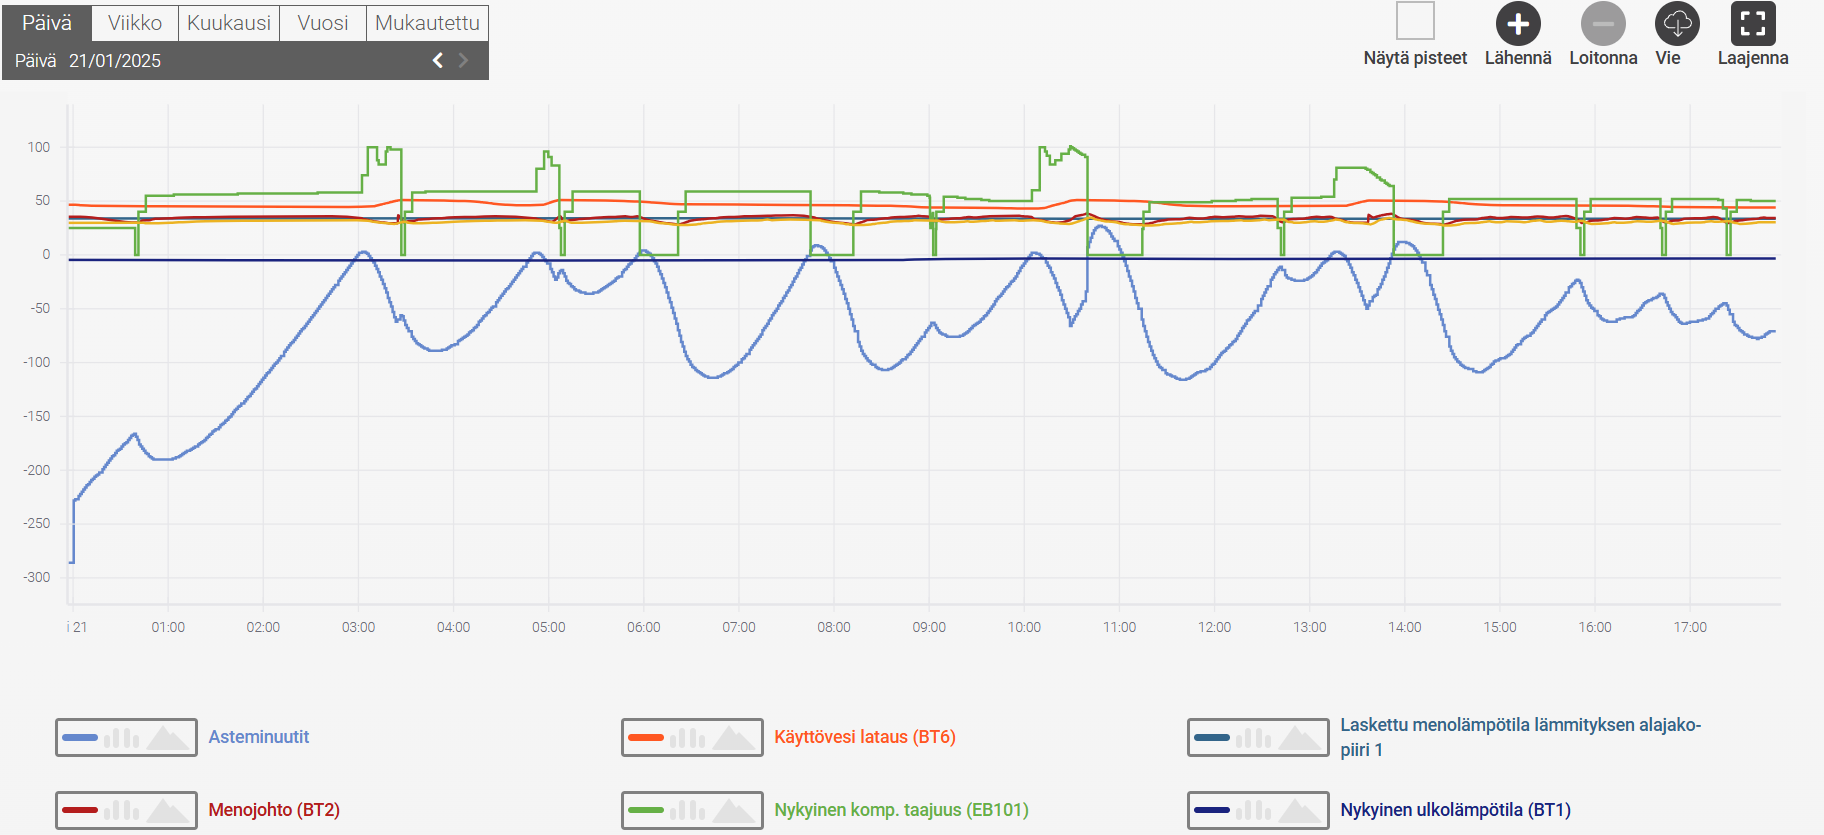Go to next day with right arrow
Image resolution: width=1824 pixels, height=835 pixels.
pos(463,61)
